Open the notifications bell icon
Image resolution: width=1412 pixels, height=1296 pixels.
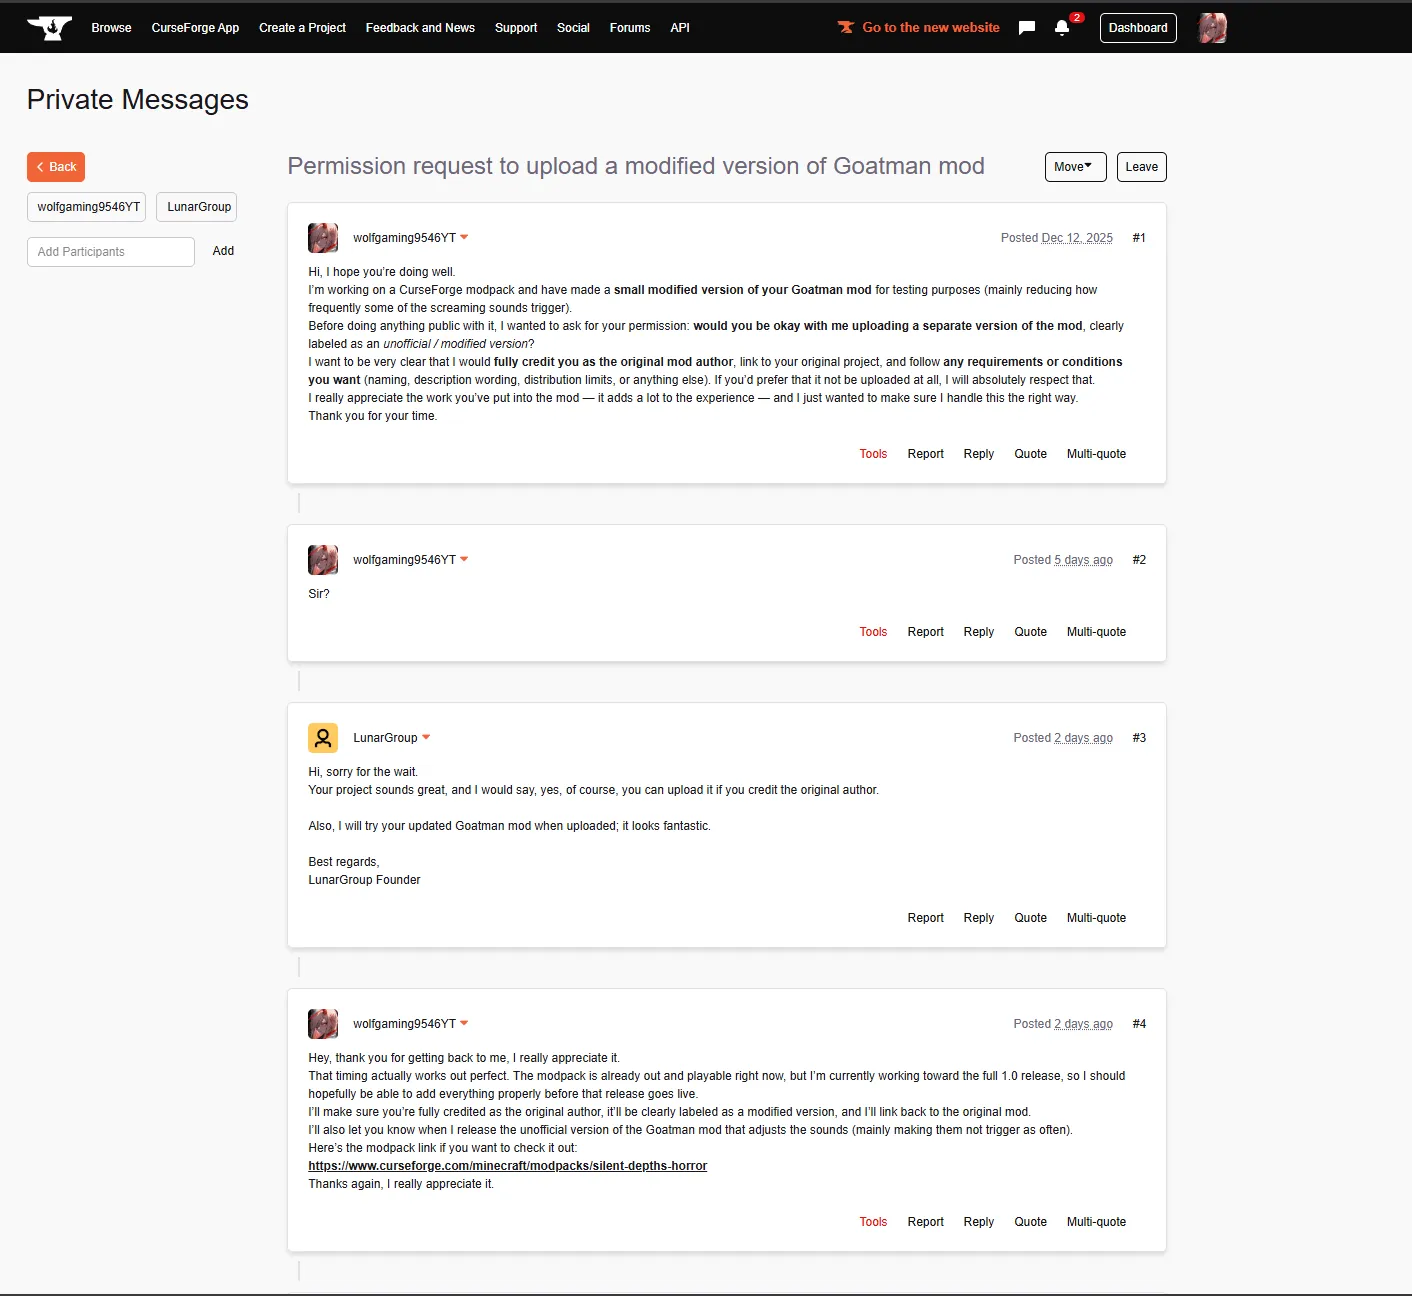[x=1062, y=28]
